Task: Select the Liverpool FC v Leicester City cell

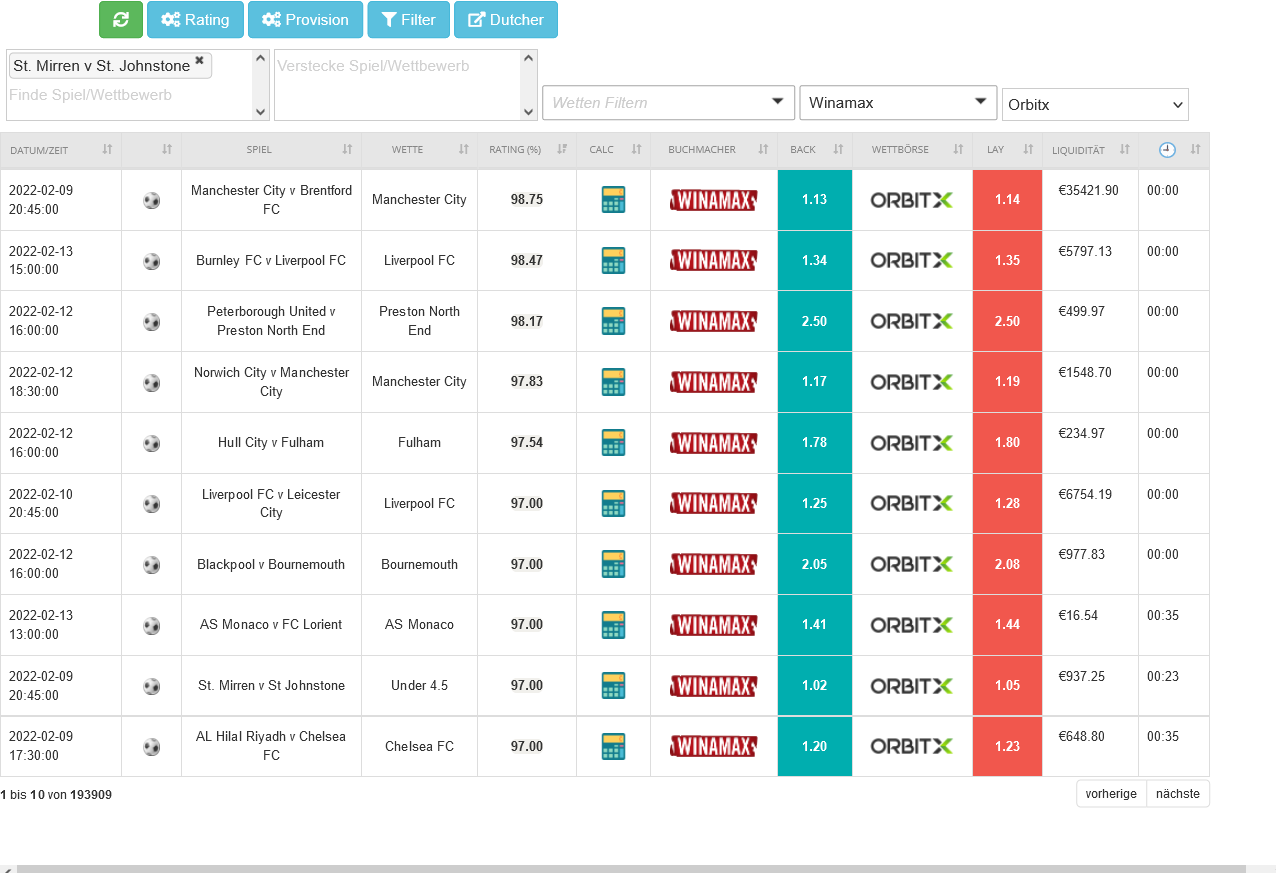Action: (x=271, y=503)
